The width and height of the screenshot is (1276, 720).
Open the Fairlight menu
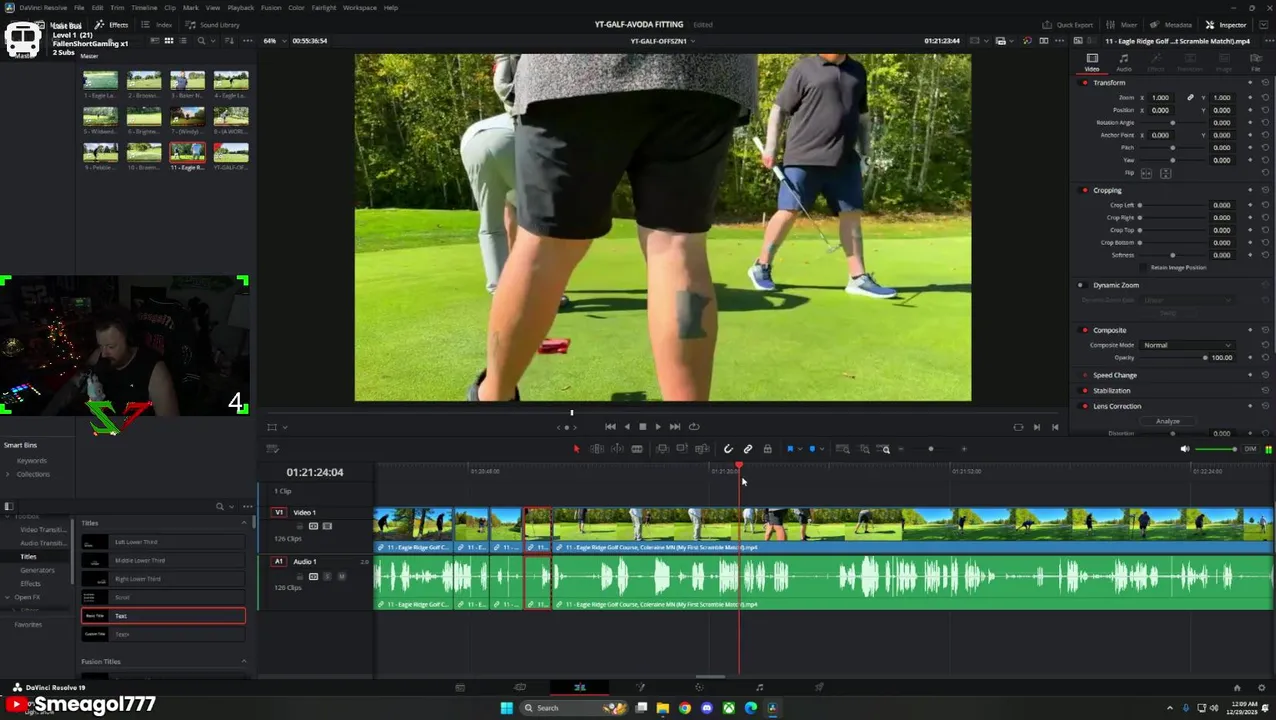[323, 8]
